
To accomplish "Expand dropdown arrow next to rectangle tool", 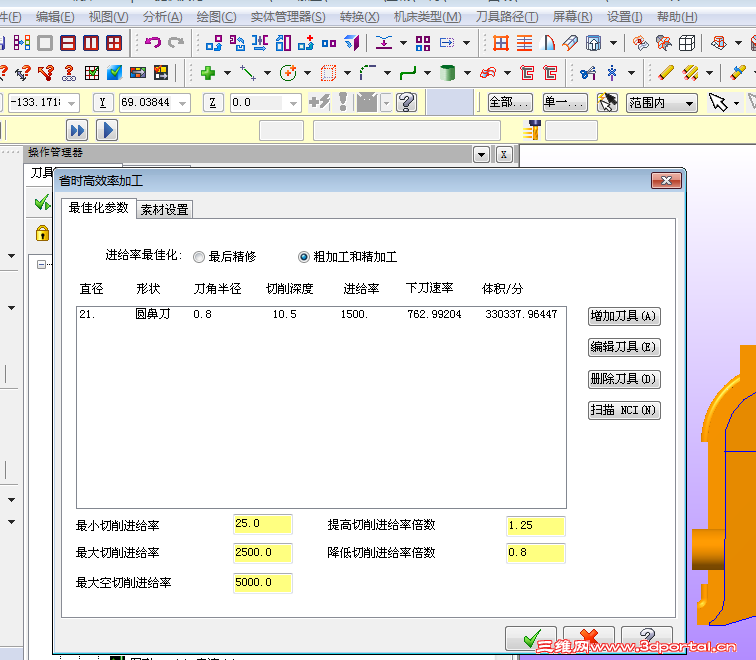I will click(x=347, y=73).
